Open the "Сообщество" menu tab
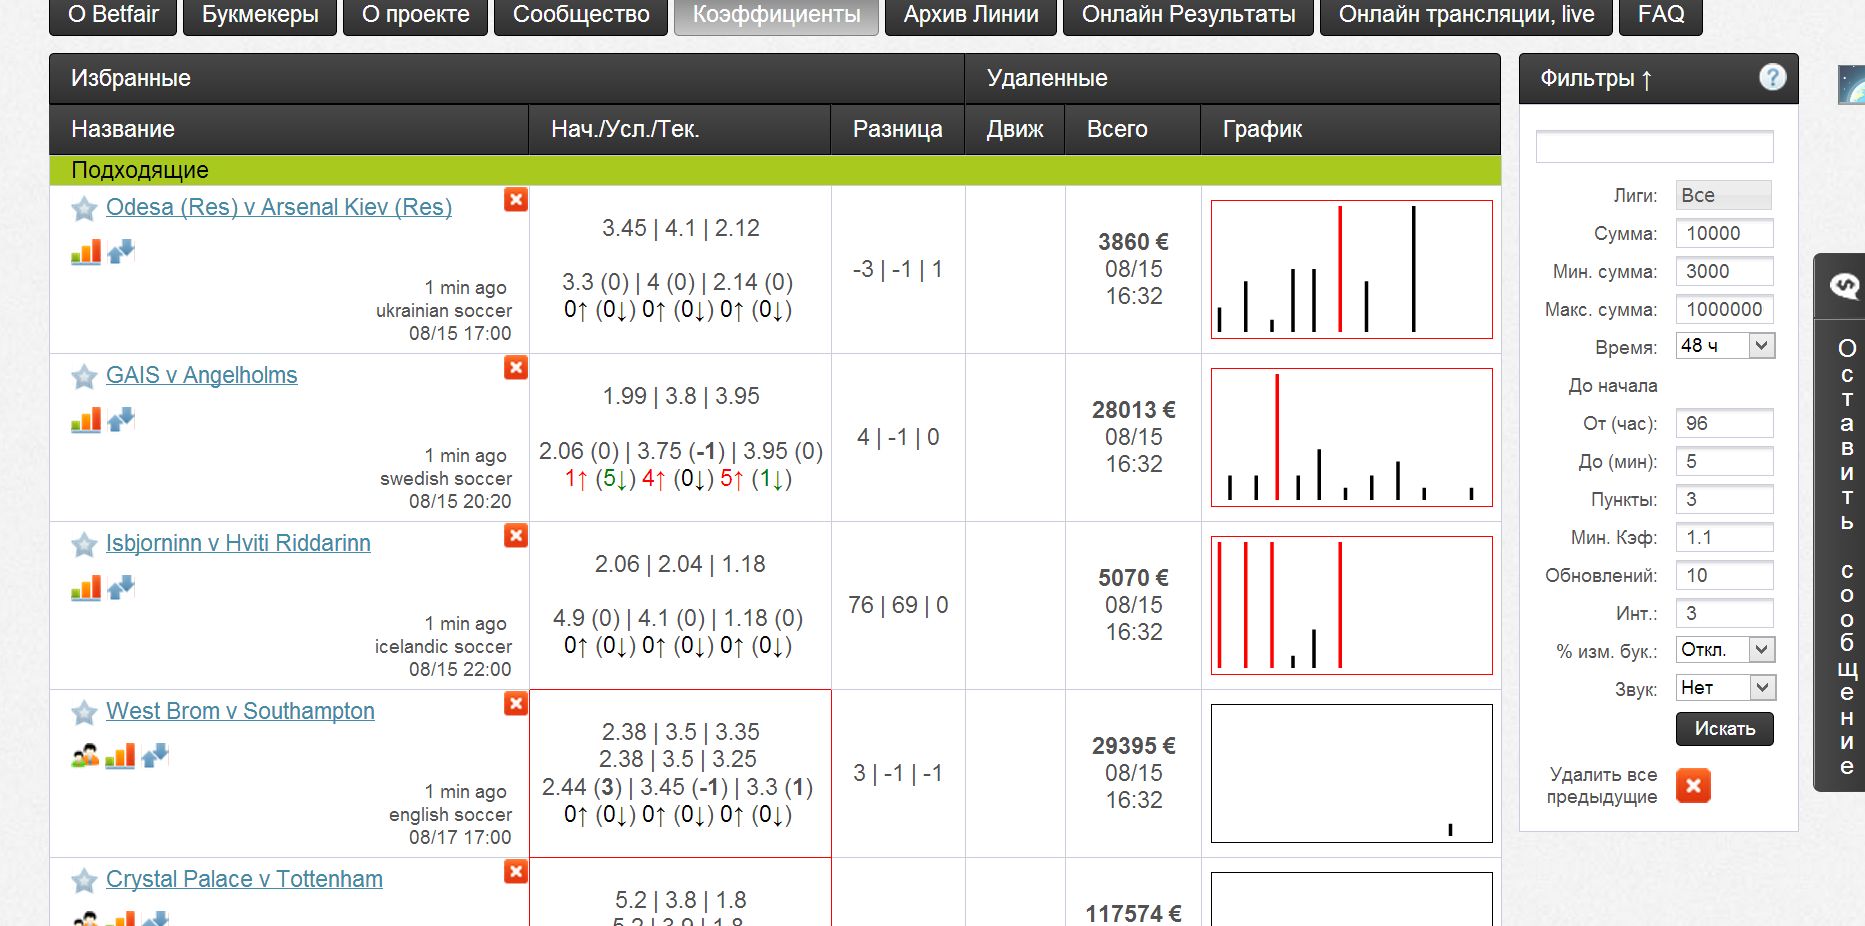Screen dimensions: 1865x926 [x=581, y=15]
